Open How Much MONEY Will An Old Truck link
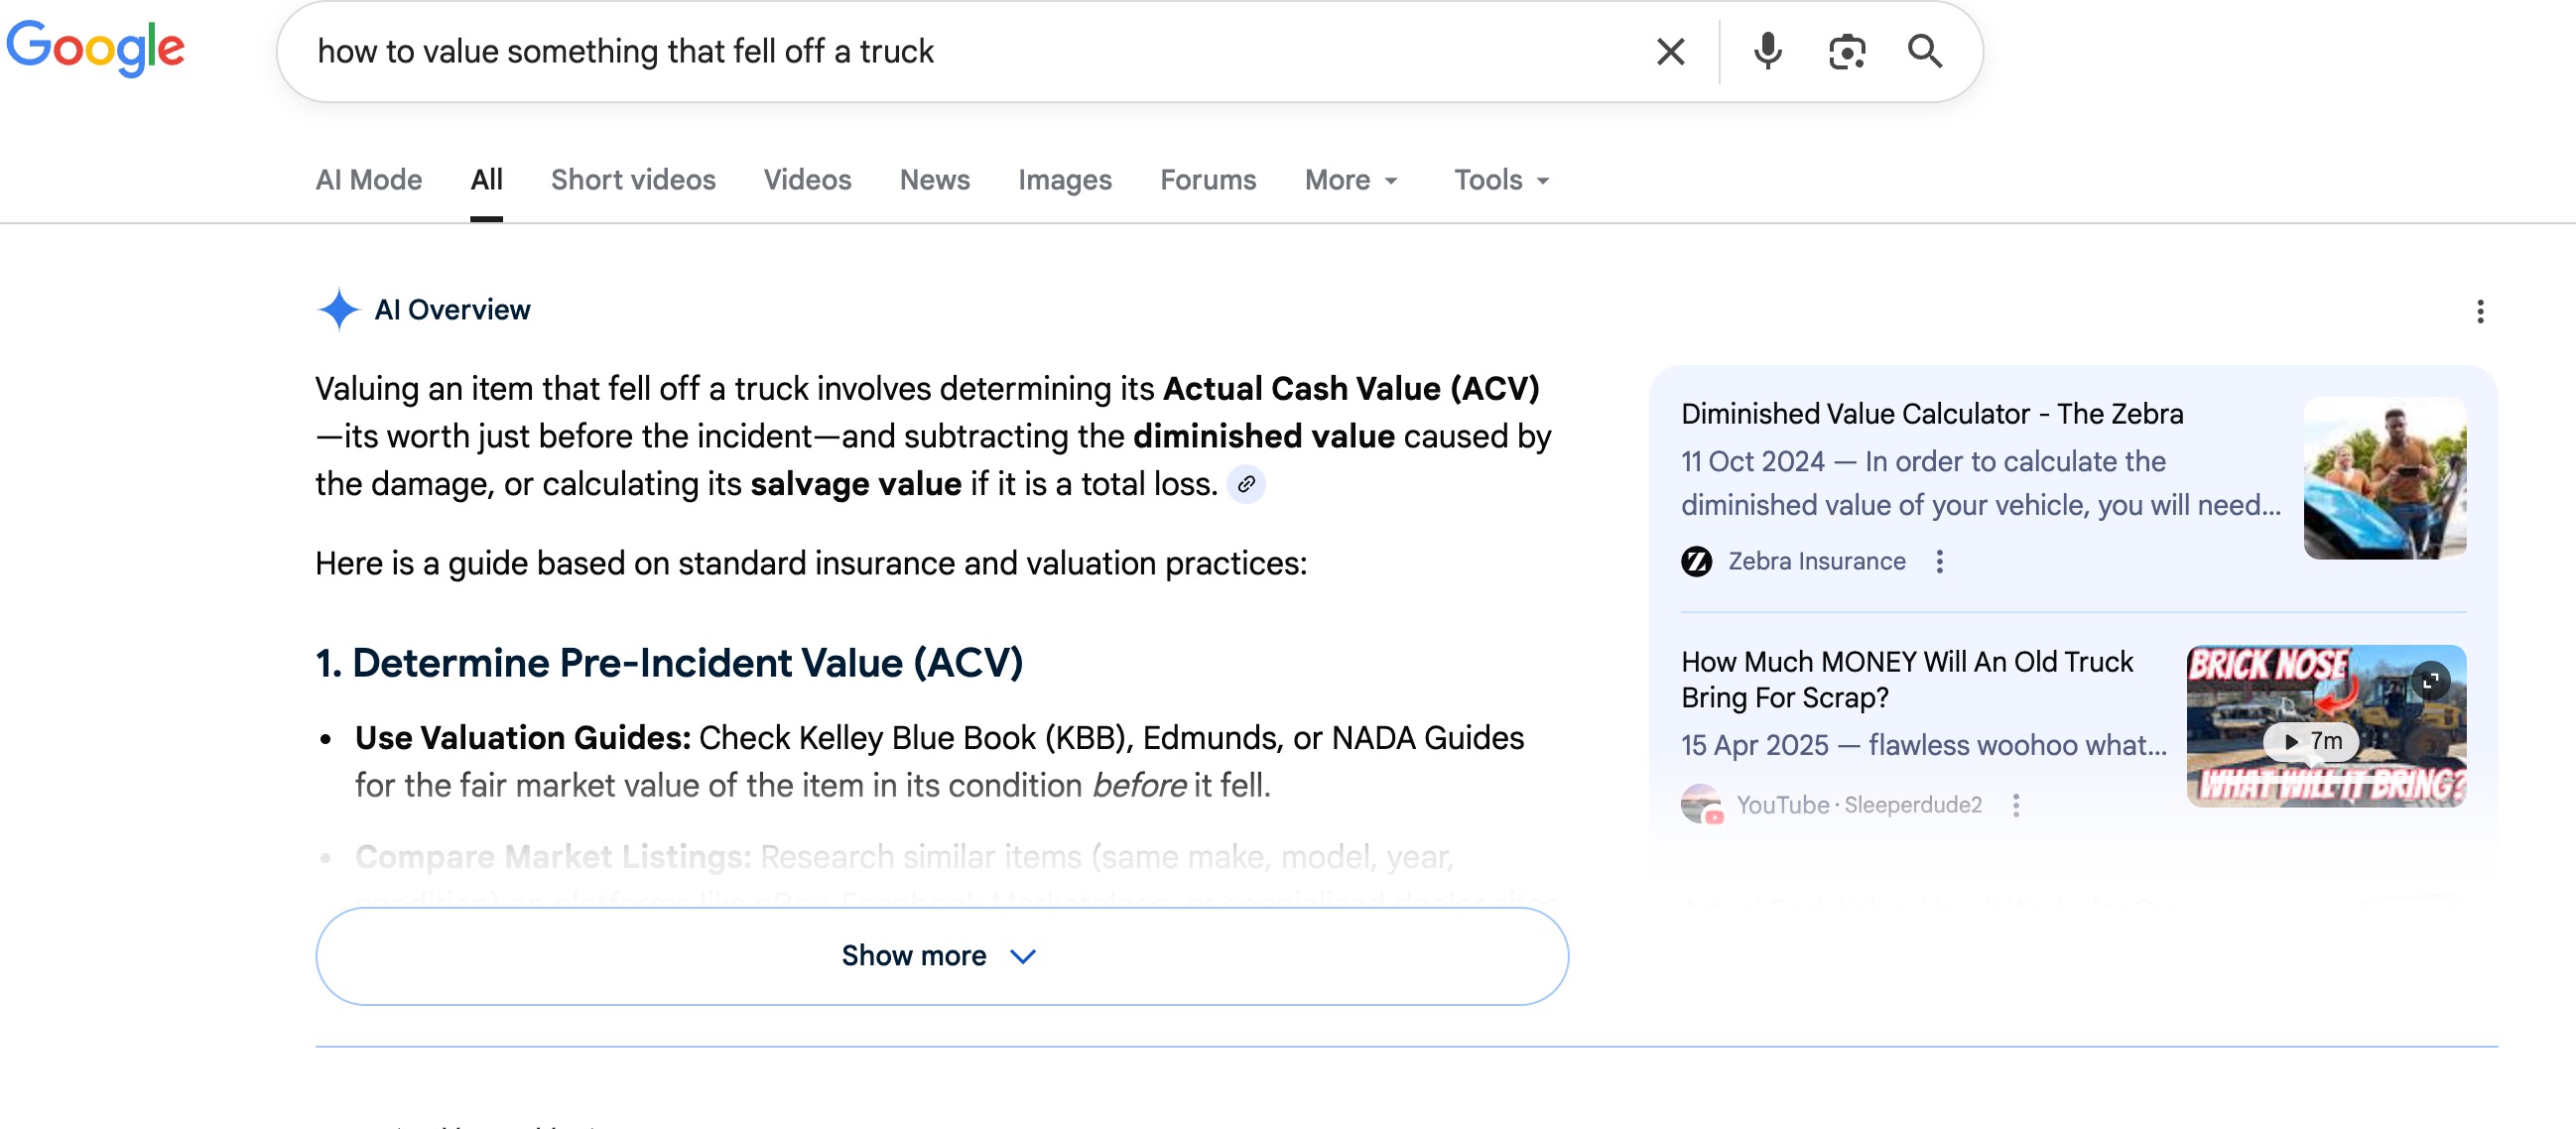The image size is (2576, 1129). click(x=1907, y=679)
